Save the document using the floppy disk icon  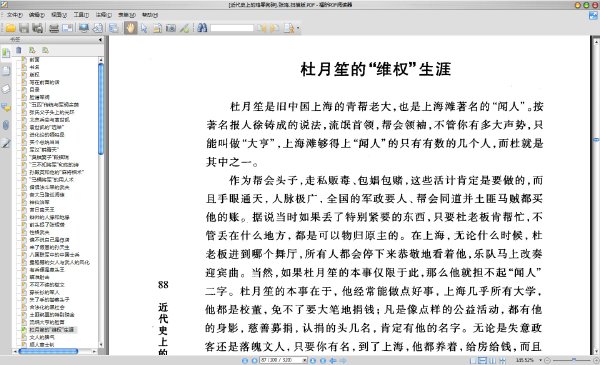tap(24, 28)
